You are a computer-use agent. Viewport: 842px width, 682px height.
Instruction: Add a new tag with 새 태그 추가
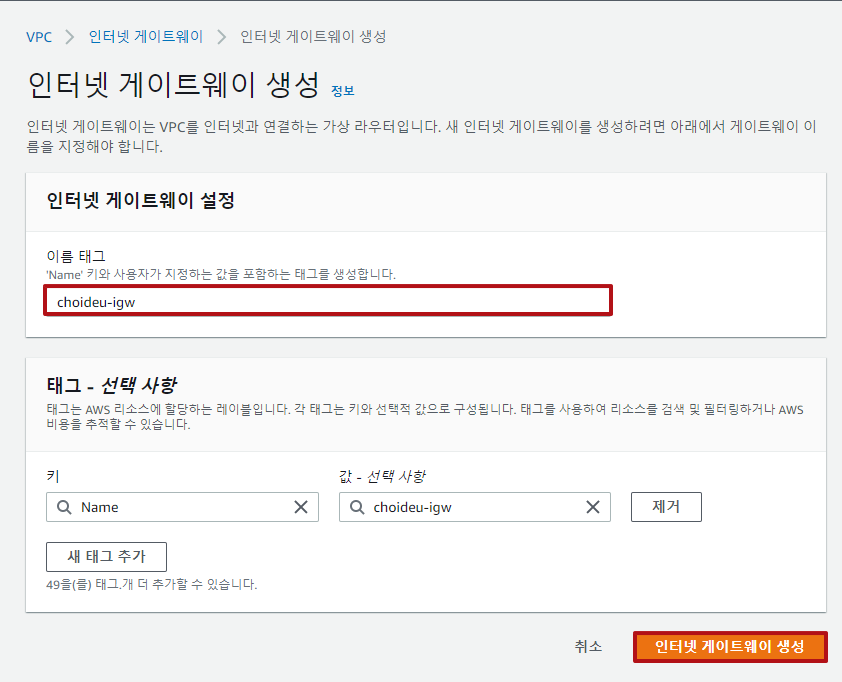(106, 557)
